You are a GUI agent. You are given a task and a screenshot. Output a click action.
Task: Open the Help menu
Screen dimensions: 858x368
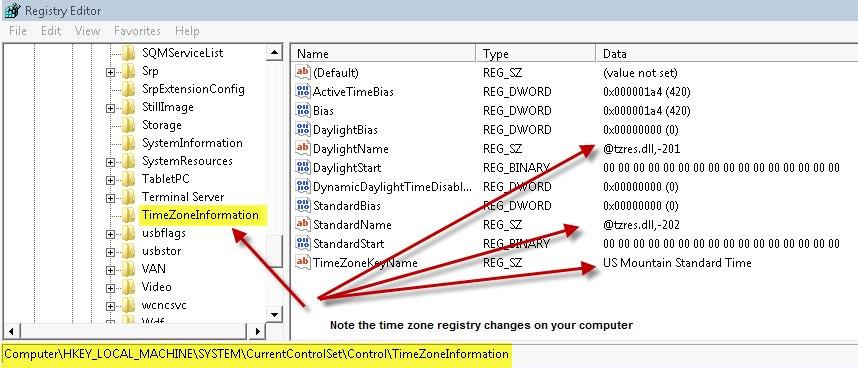pos(187,31)
